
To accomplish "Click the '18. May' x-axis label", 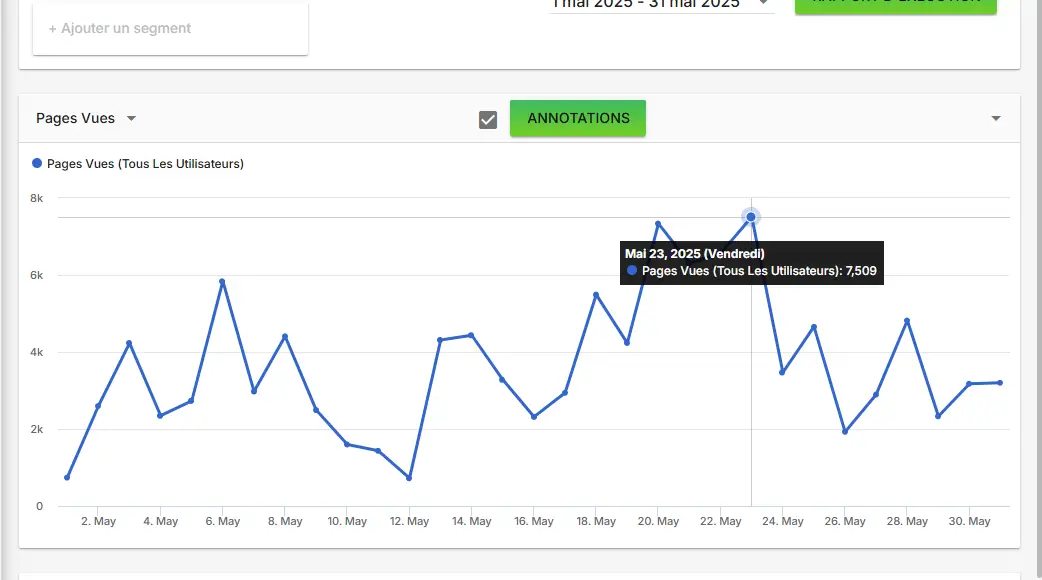I will [596, 522].
